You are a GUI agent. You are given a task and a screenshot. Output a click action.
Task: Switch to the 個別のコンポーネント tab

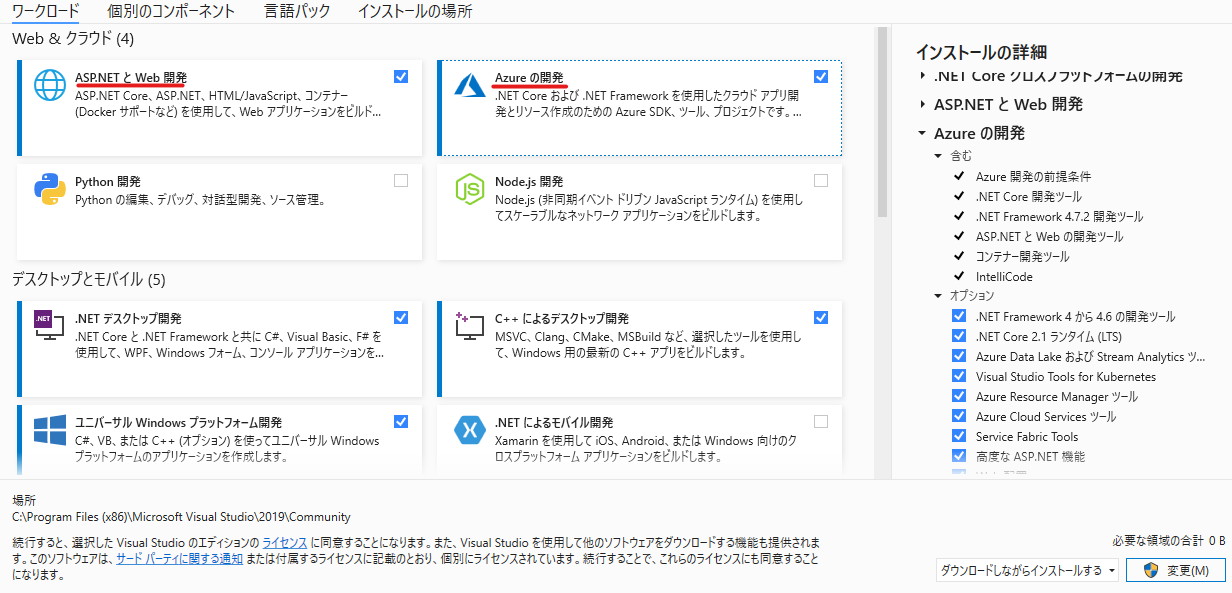tap(171, 11)
